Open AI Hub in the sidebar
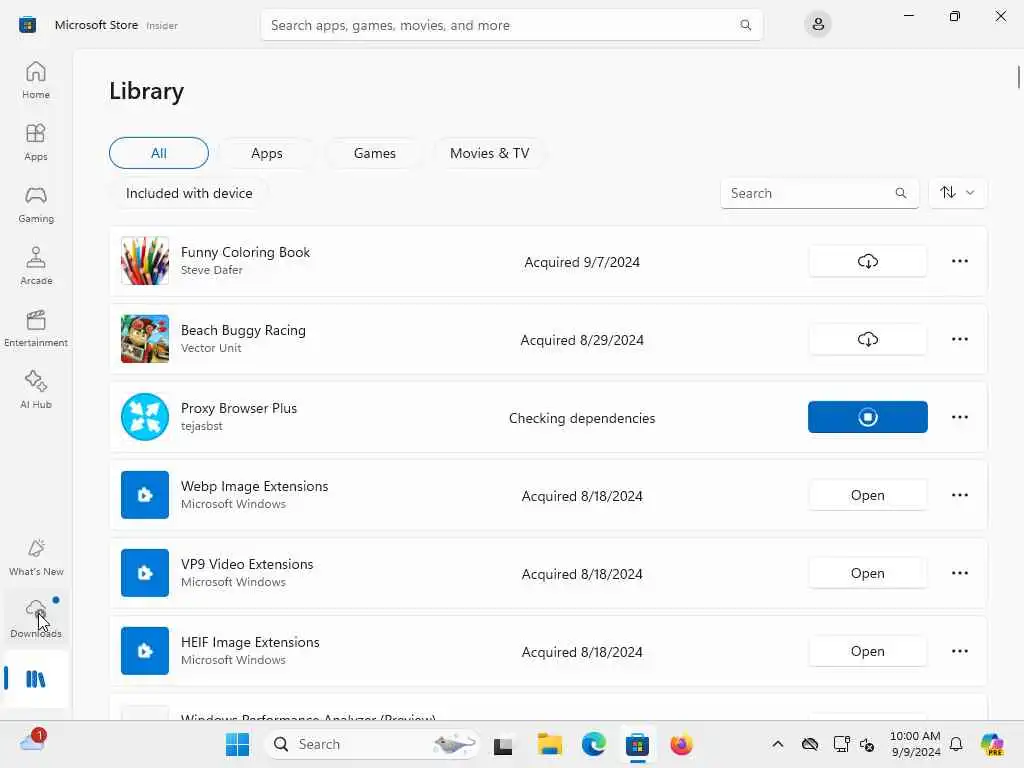 (36, 390)
